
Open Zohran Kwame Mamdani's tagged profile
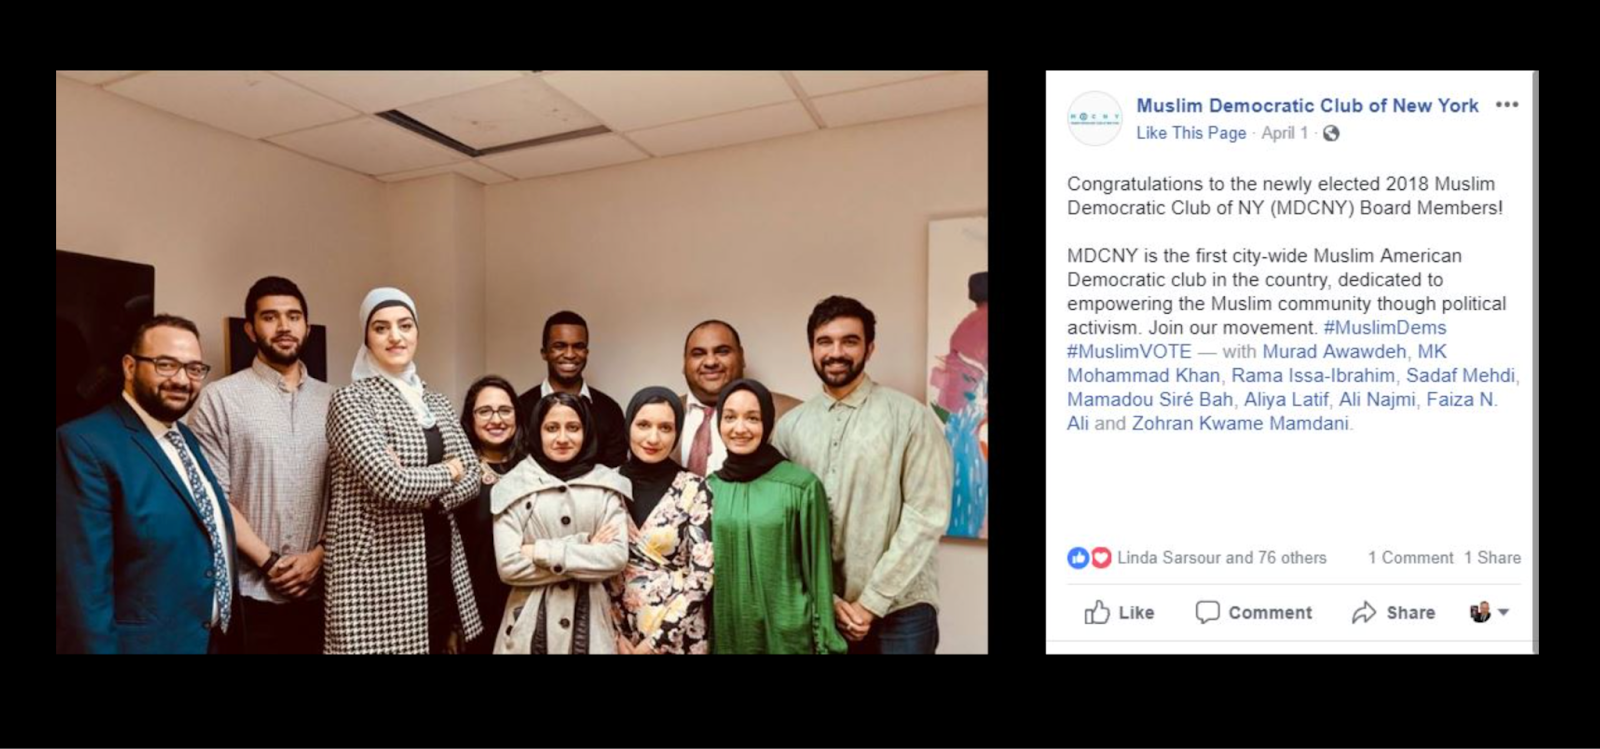click(x=1240, y=423)
